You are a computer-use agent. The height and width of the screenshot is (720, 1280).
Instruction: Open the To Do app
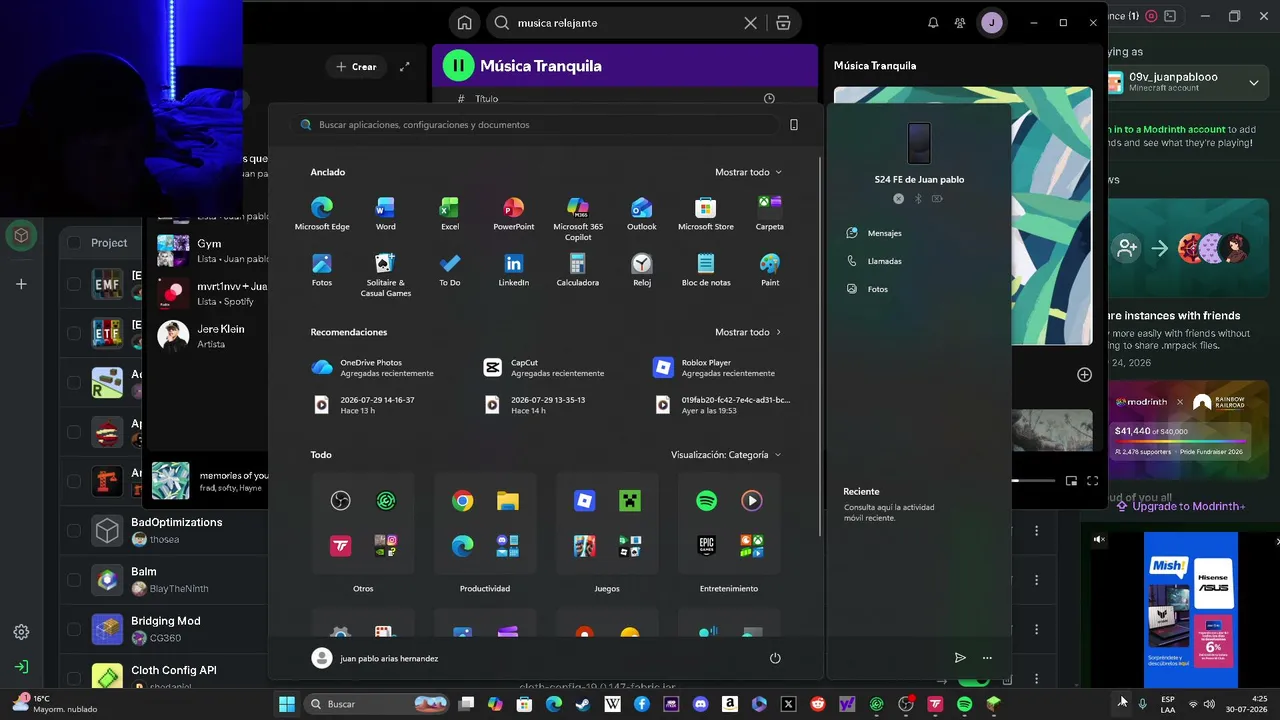[450, 270]
